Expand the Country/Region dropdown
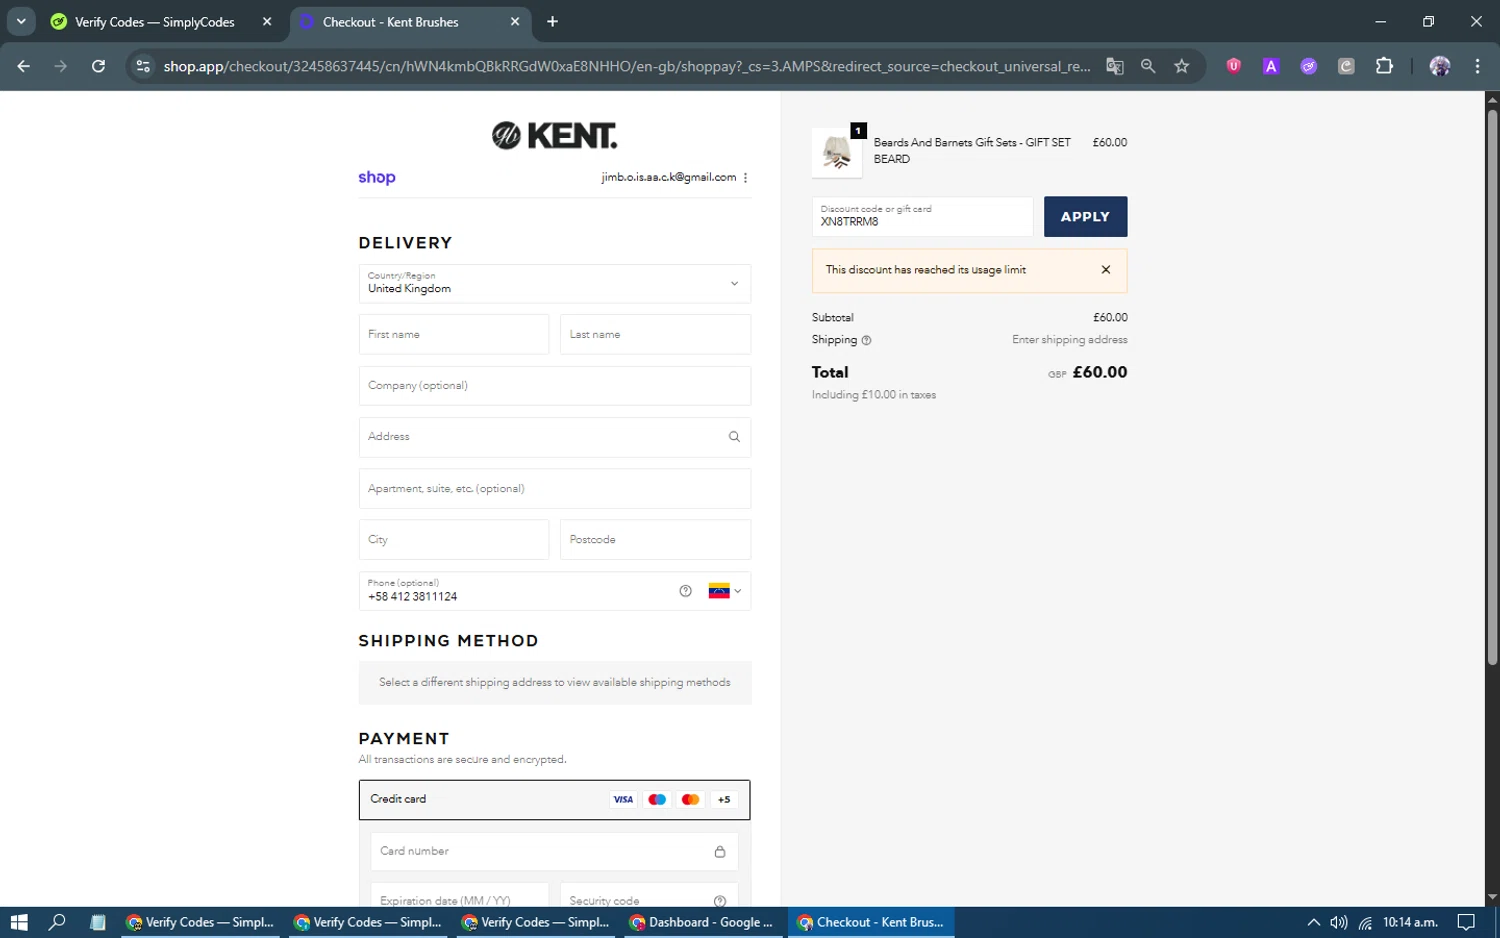 point(554,283)
